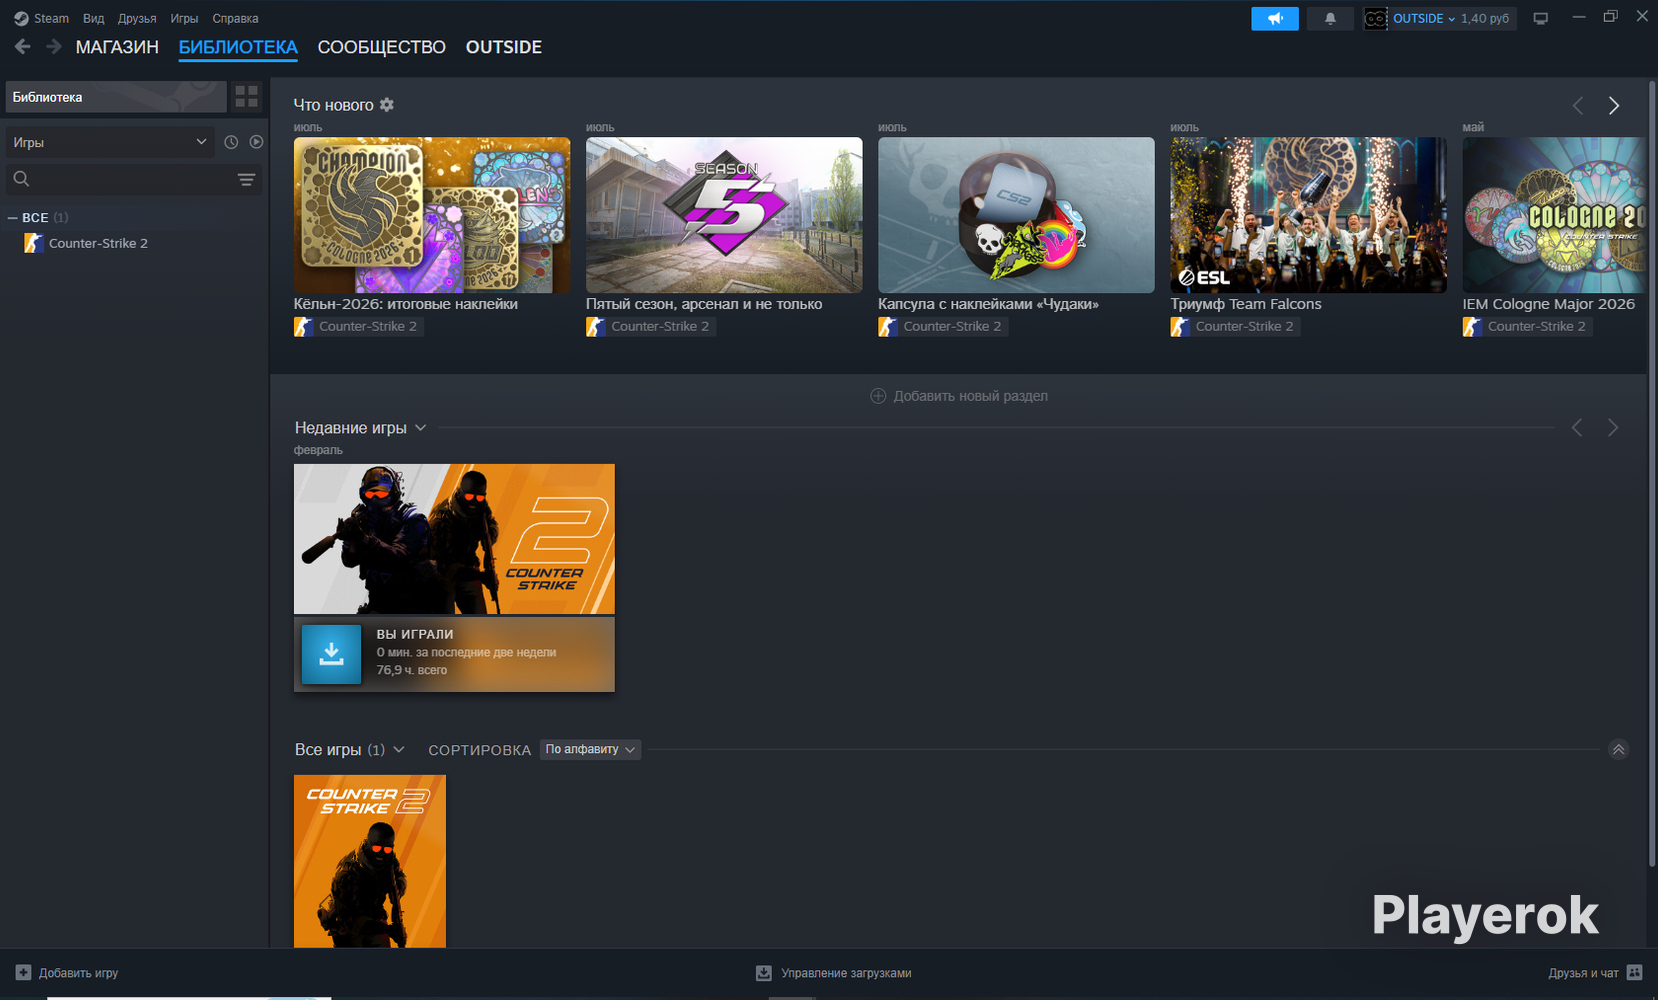Click the plus icon to add new shelf
The height and width of the screenshot is (1000, 1658).
(x=878, y=396)
